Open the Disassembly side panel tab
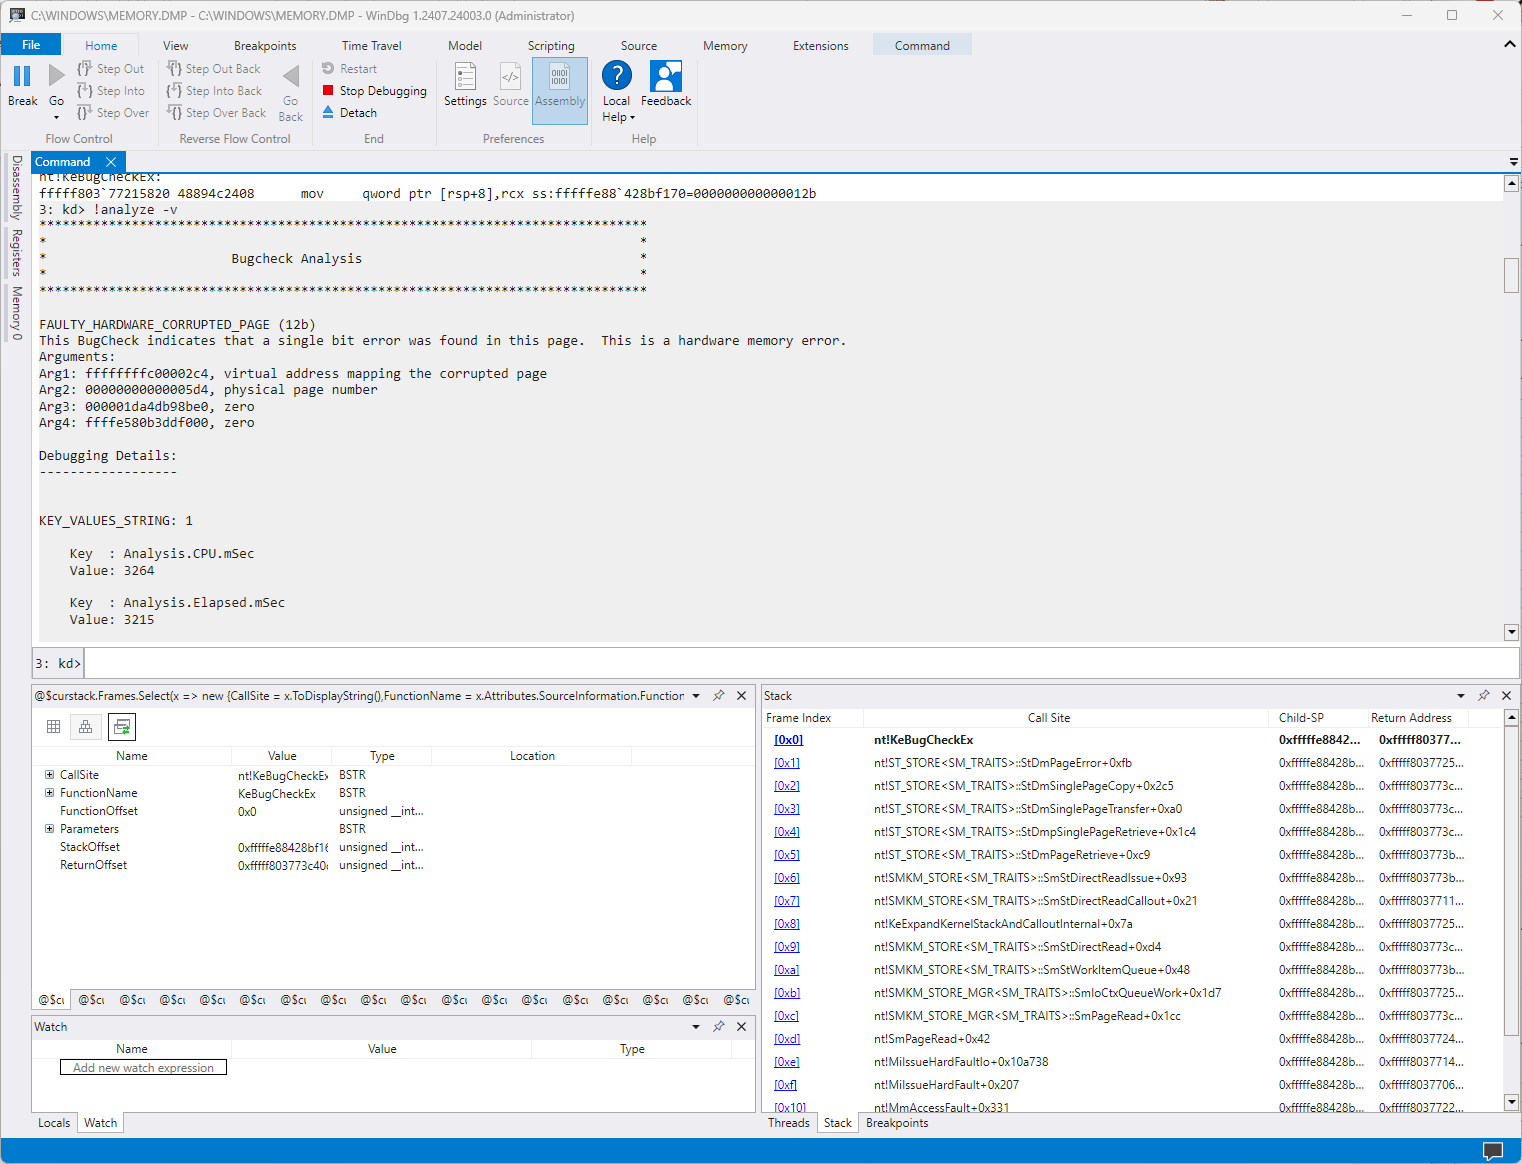The width and height of the screenshot is (1522, 1164). pos(16,187)
